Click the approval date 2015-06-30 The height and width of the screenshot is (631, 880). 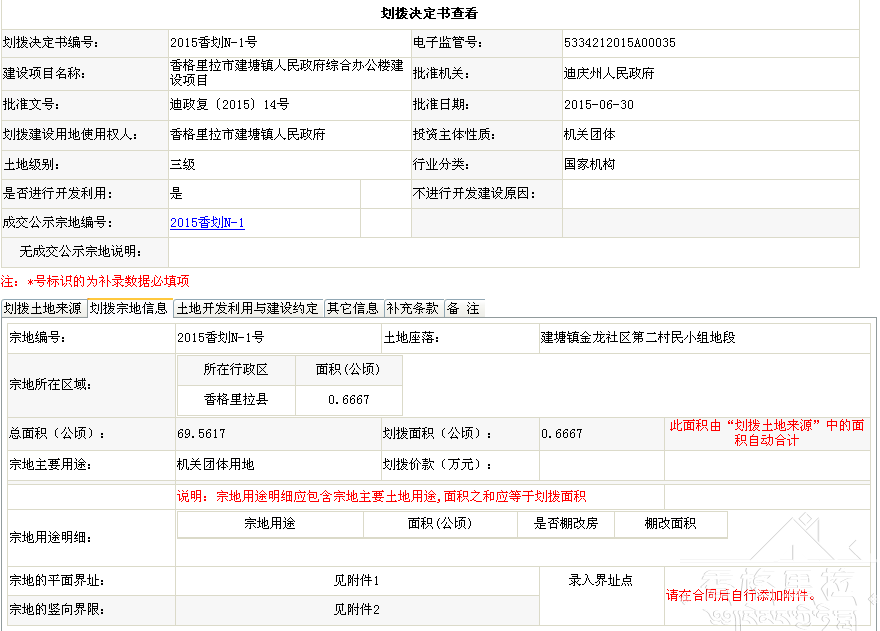598,105
